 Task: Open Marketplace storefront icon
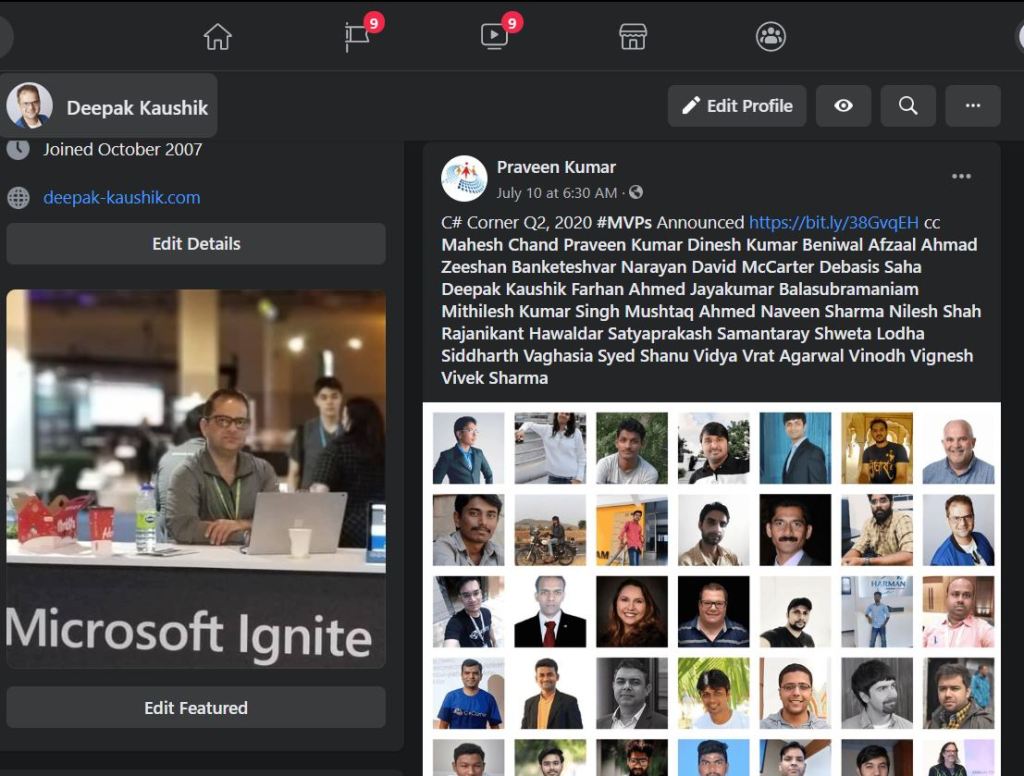click(x=632, y=37)
